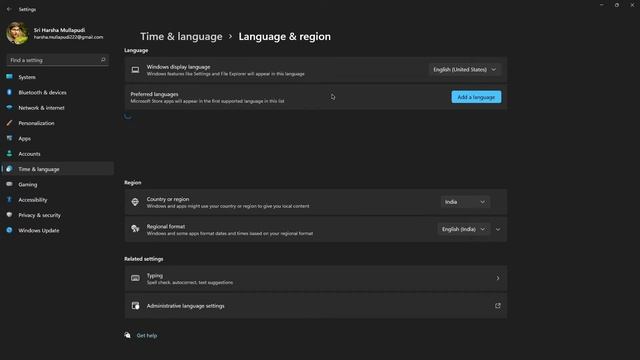640x360 pixels.
Task: Open the Country or region dropdown
Action: point(465,202)
